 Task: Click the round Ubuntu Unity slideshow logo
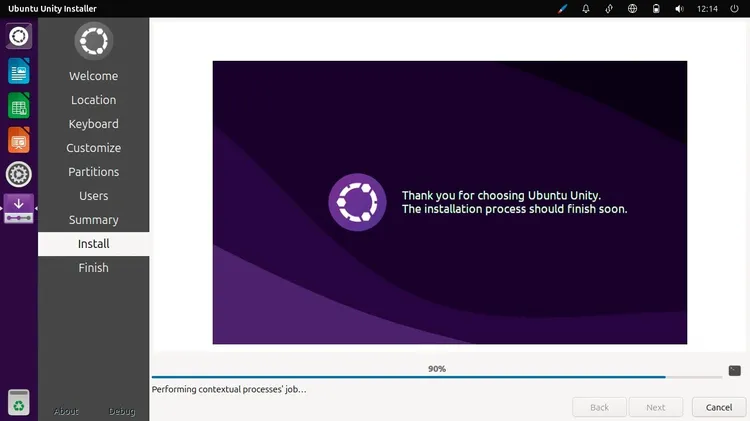(357, 202)
